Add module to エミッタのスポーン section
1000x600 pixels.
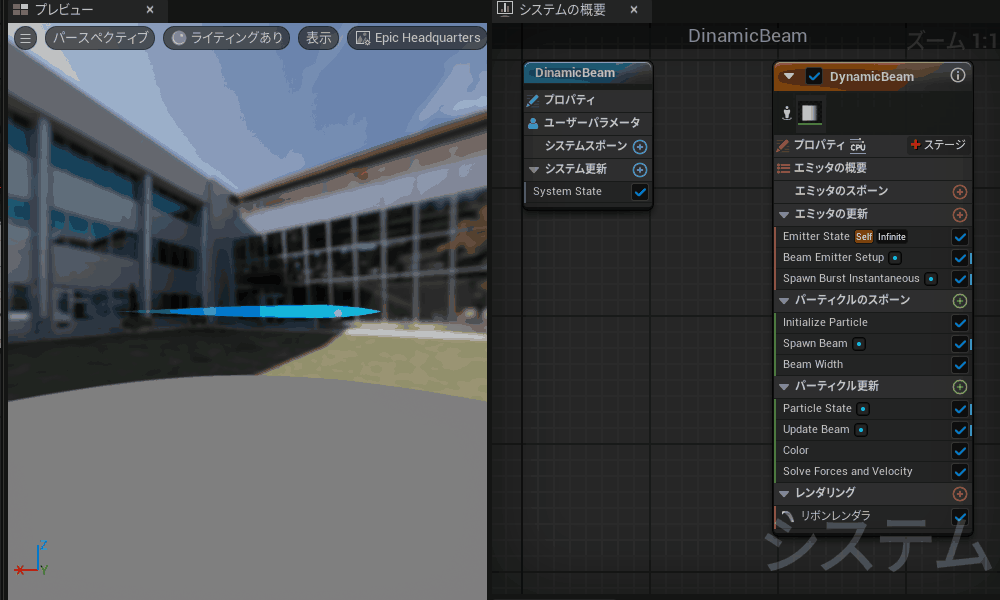(960, 191)
